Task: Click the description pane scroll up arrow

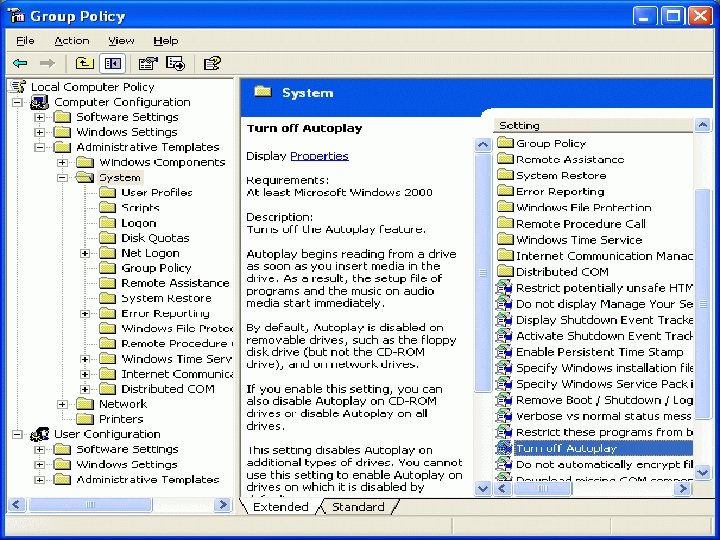Action: (483, 145)
